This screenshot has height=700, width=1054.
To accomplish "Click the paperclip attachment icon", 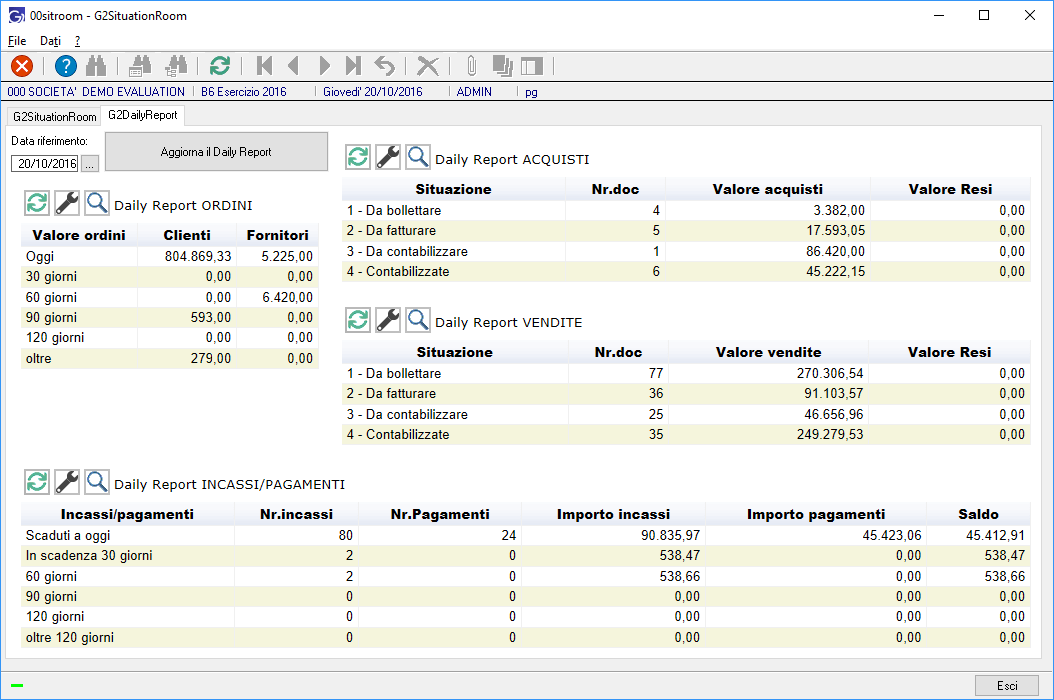I will (471, 66).
